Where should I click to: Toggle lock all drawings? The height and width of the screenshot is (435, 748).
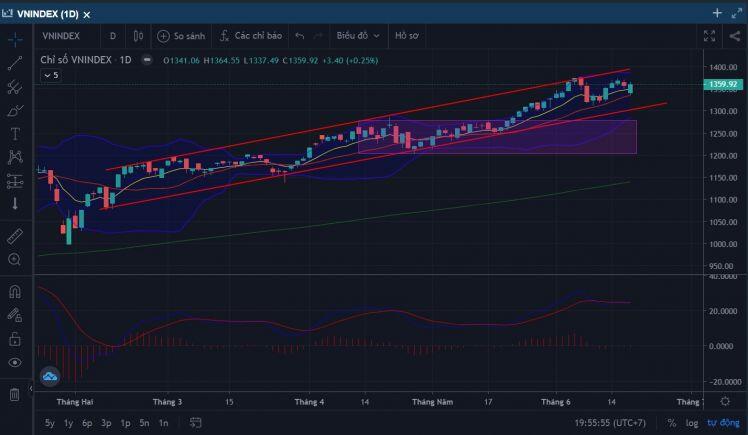[x=15, y=339]
